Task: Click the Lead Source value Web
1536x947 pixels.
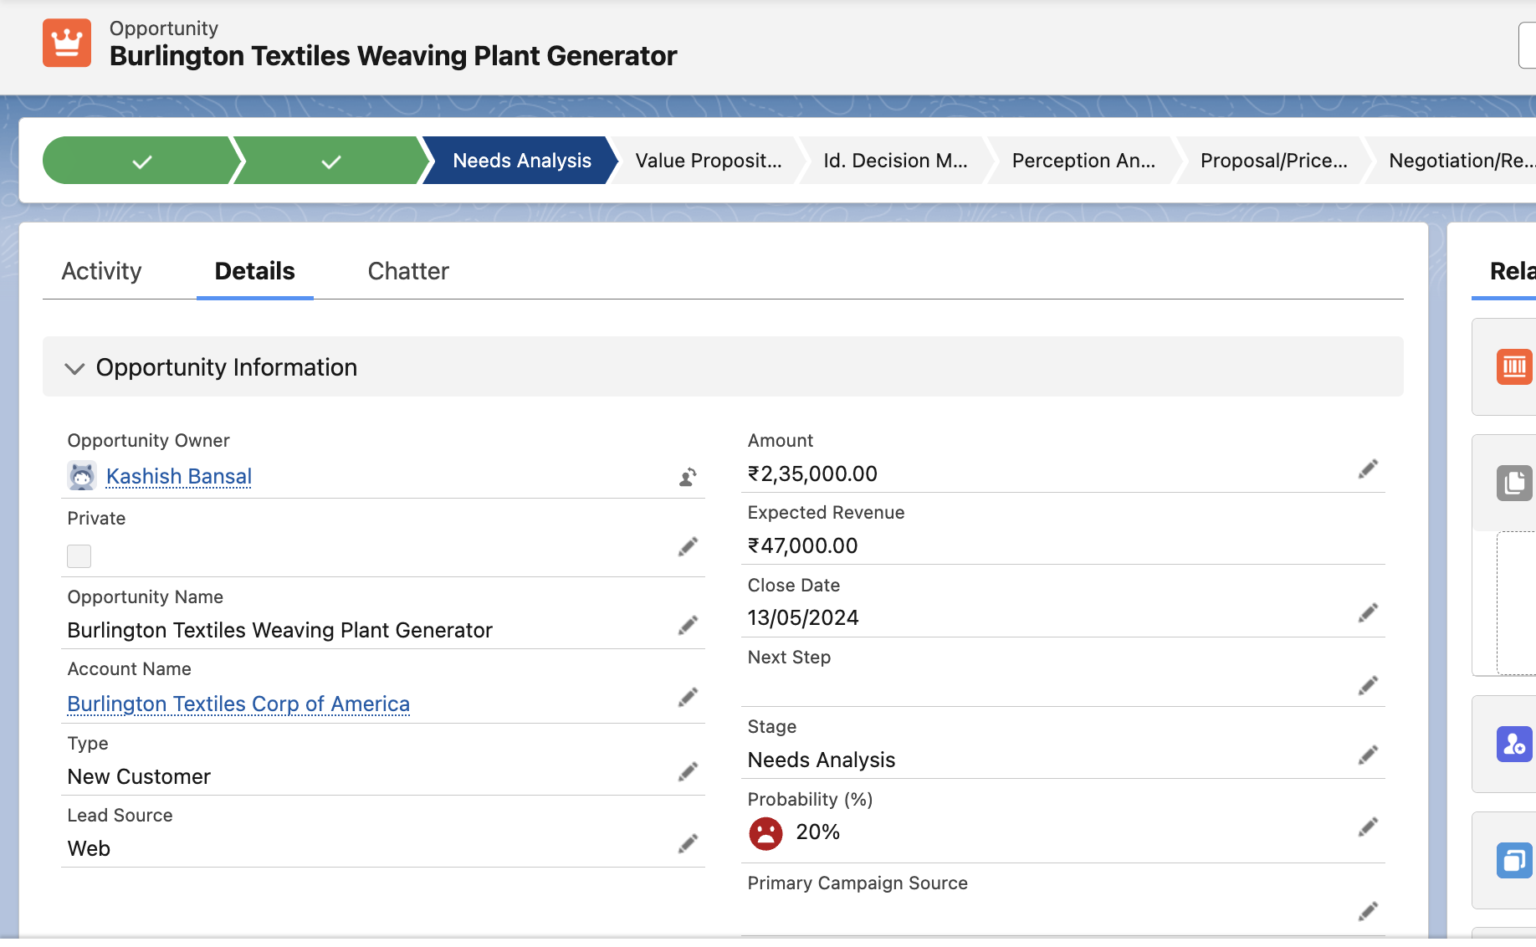Action: 89,849
